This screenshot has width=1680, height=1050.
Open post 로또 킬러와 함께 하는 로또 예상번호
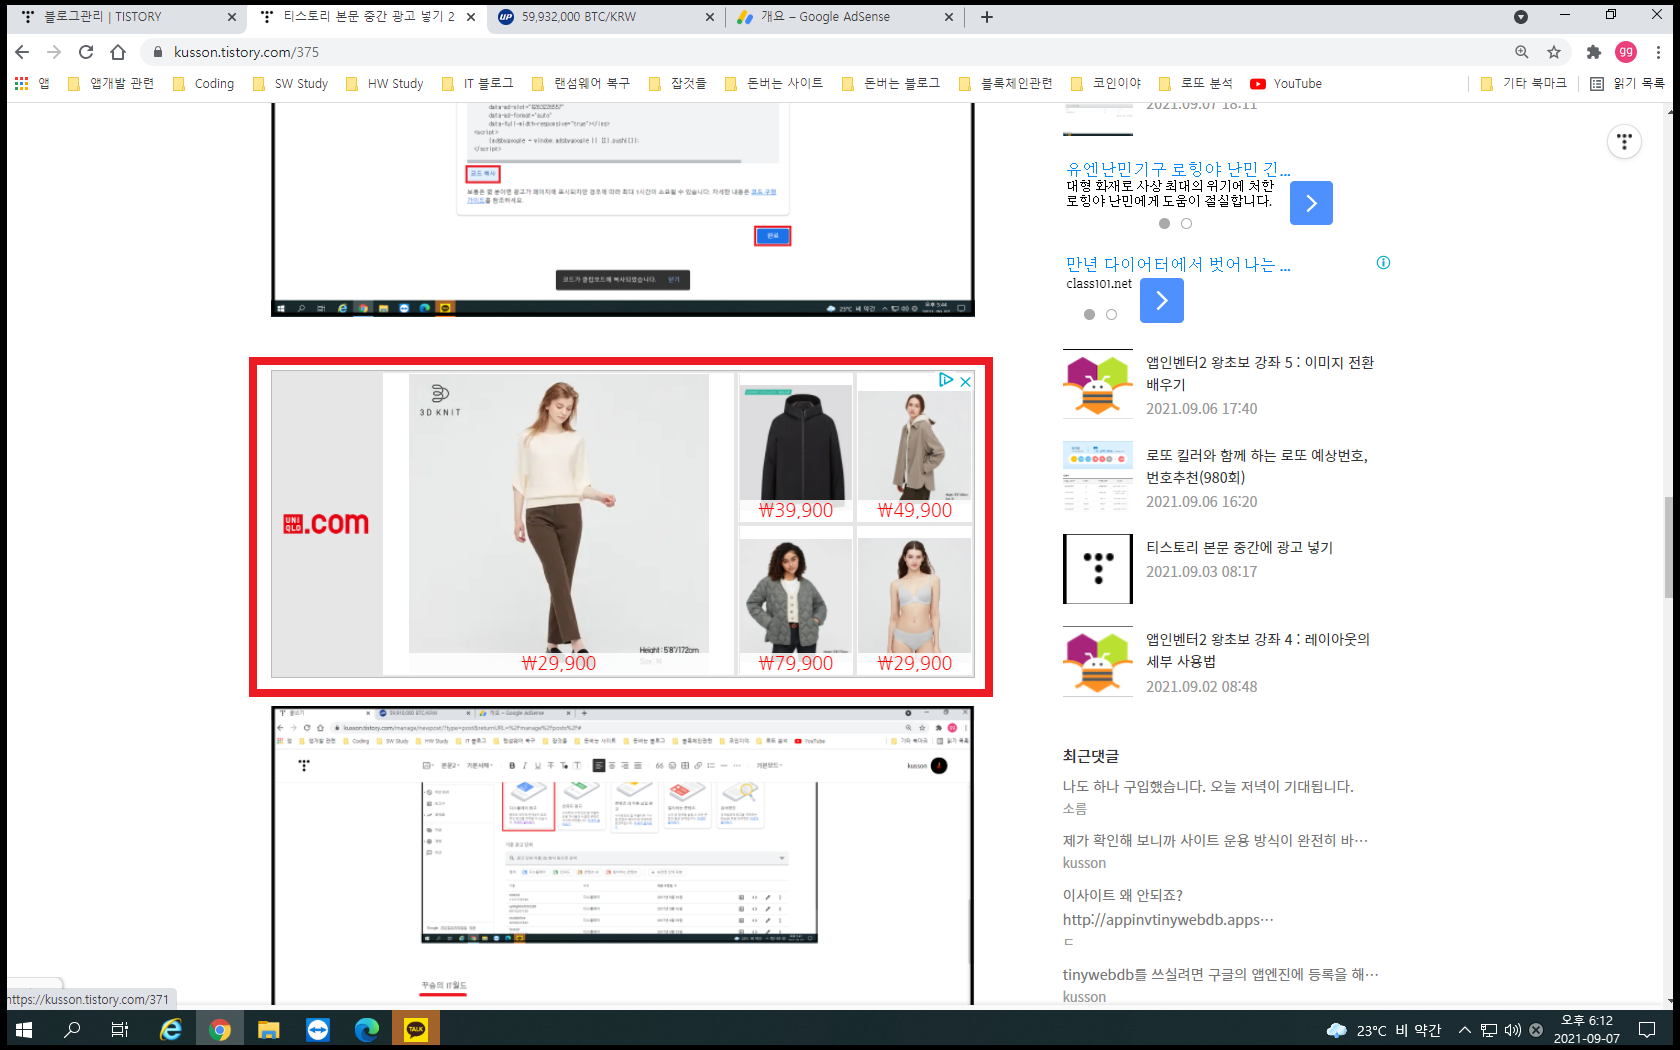coord(1257,466)
